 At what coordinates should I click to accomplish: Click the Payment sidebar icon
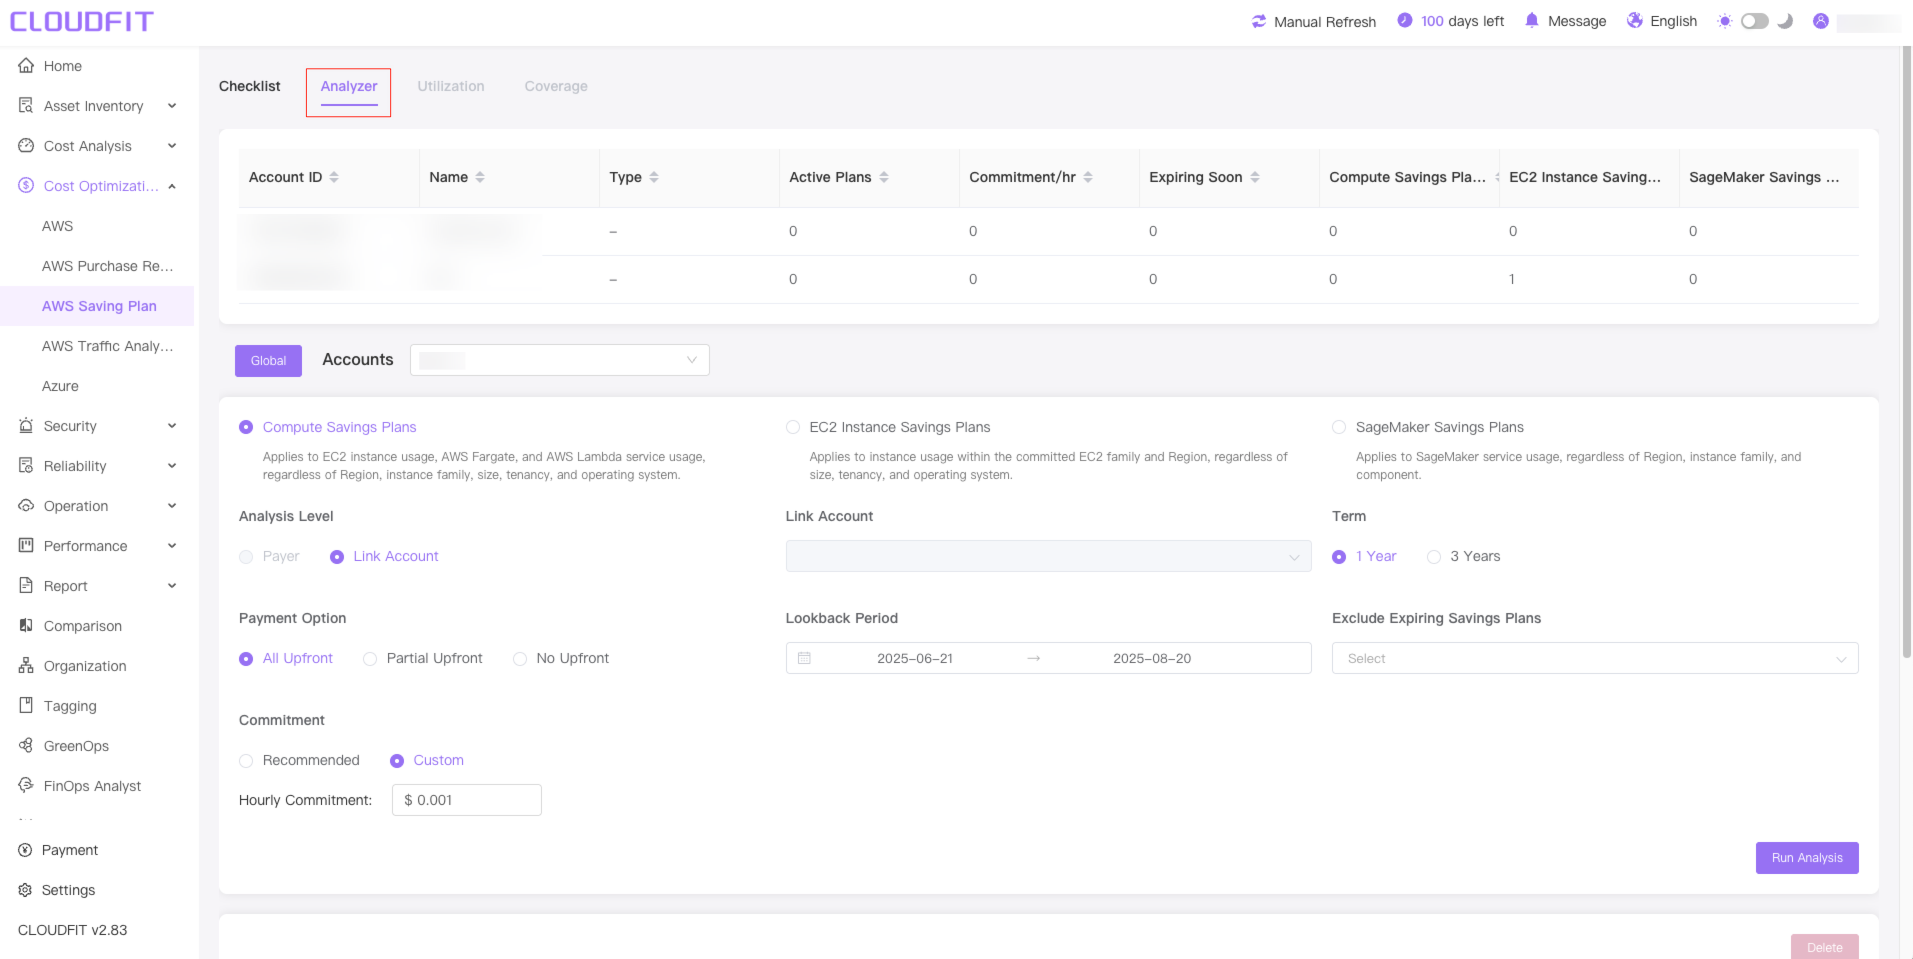(25, 850)
